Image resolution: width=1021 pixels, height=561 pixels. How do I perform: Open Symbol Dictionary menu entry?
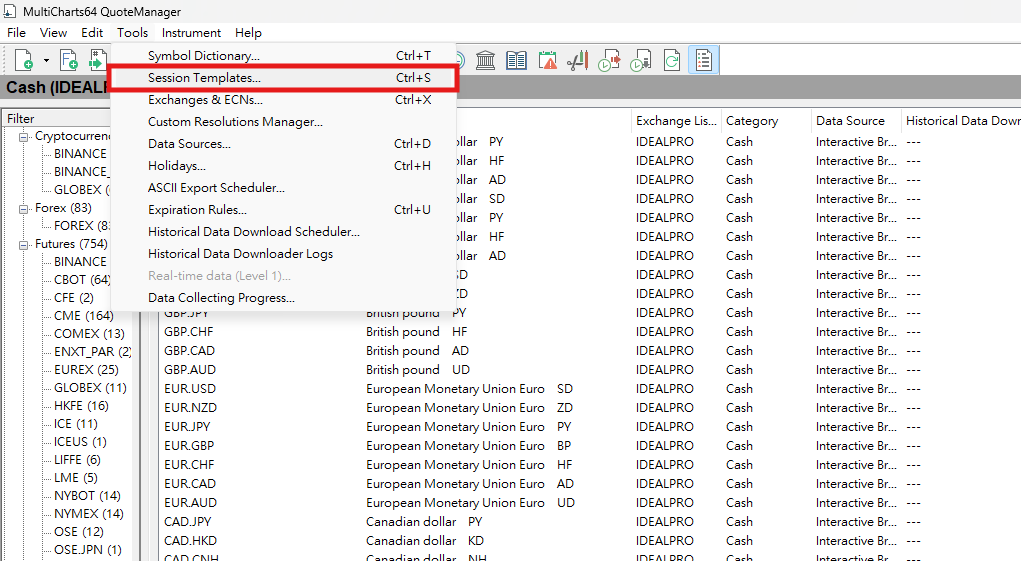coord(203,56)
